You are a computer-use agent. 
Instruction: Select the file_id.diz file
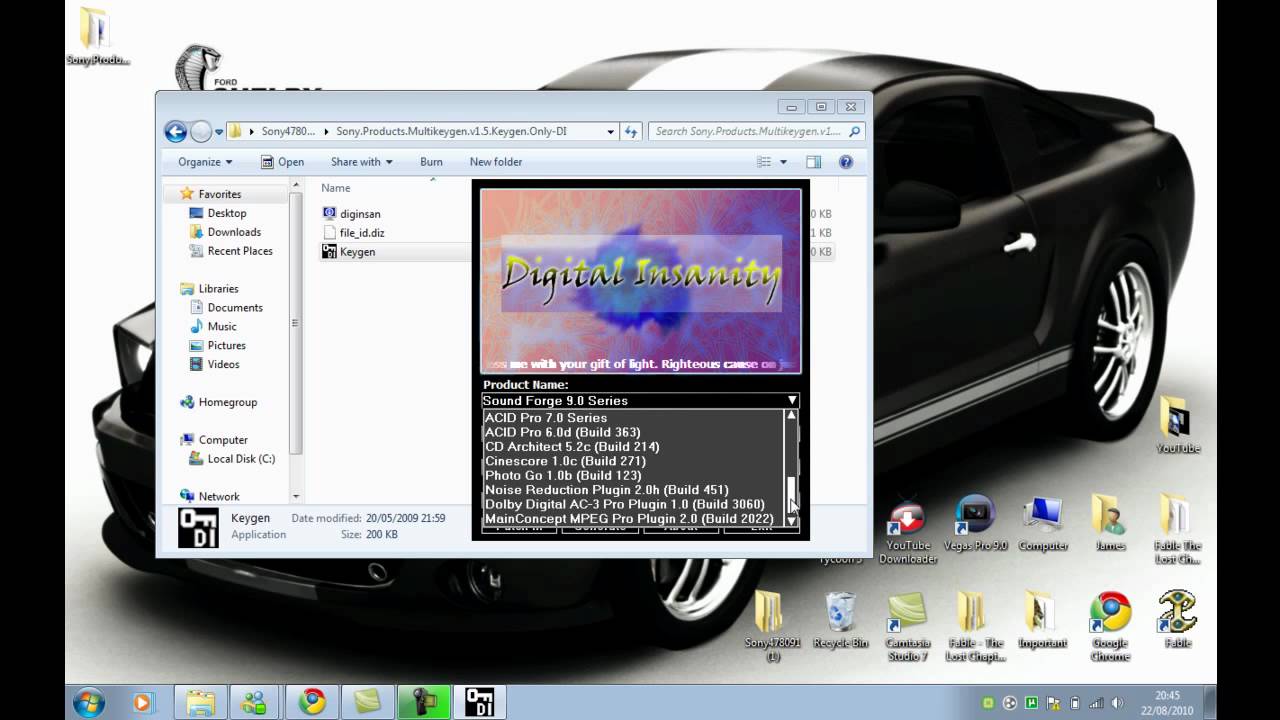pyautogui.click(x=354, y=232)
